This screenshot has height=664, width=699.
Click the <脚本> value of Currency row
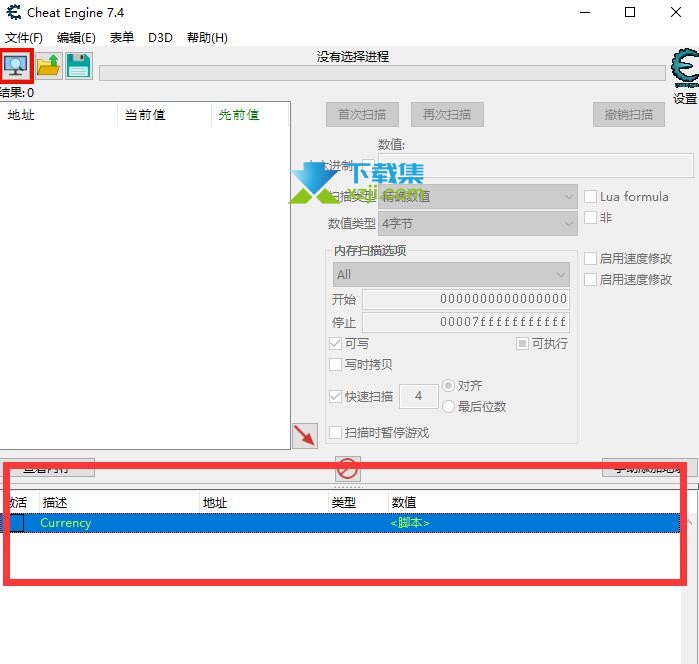point(410,523)
